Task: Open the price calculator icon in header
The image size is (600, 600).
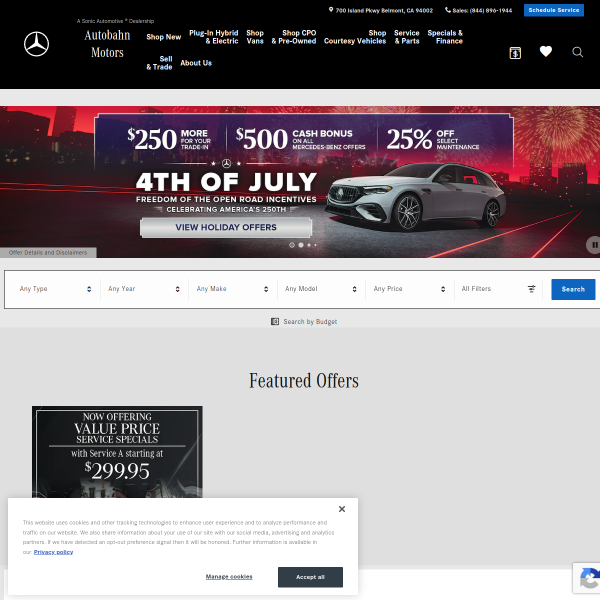Action: tap(515, 53)
